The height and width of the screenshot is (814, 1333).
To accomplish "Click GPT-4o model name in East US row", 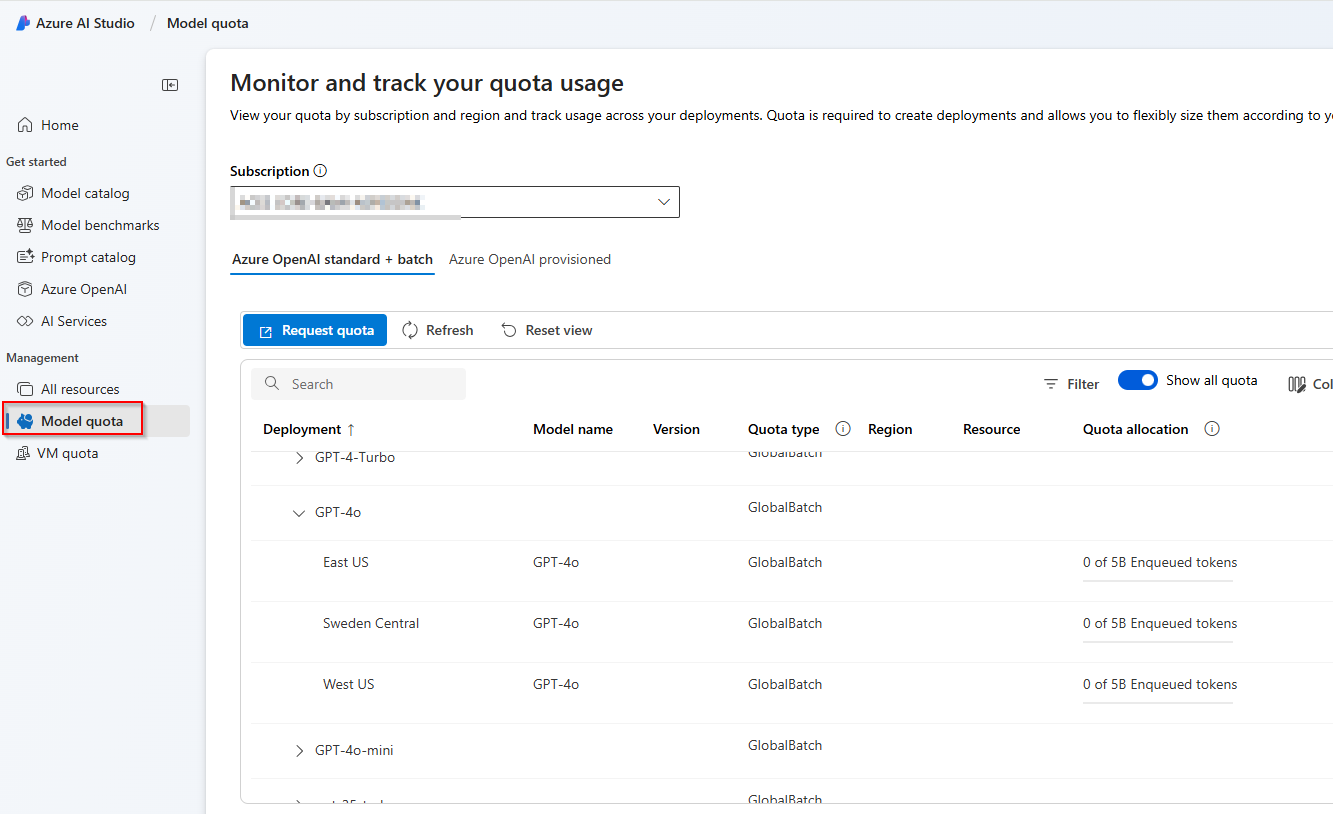I will 556,562.
